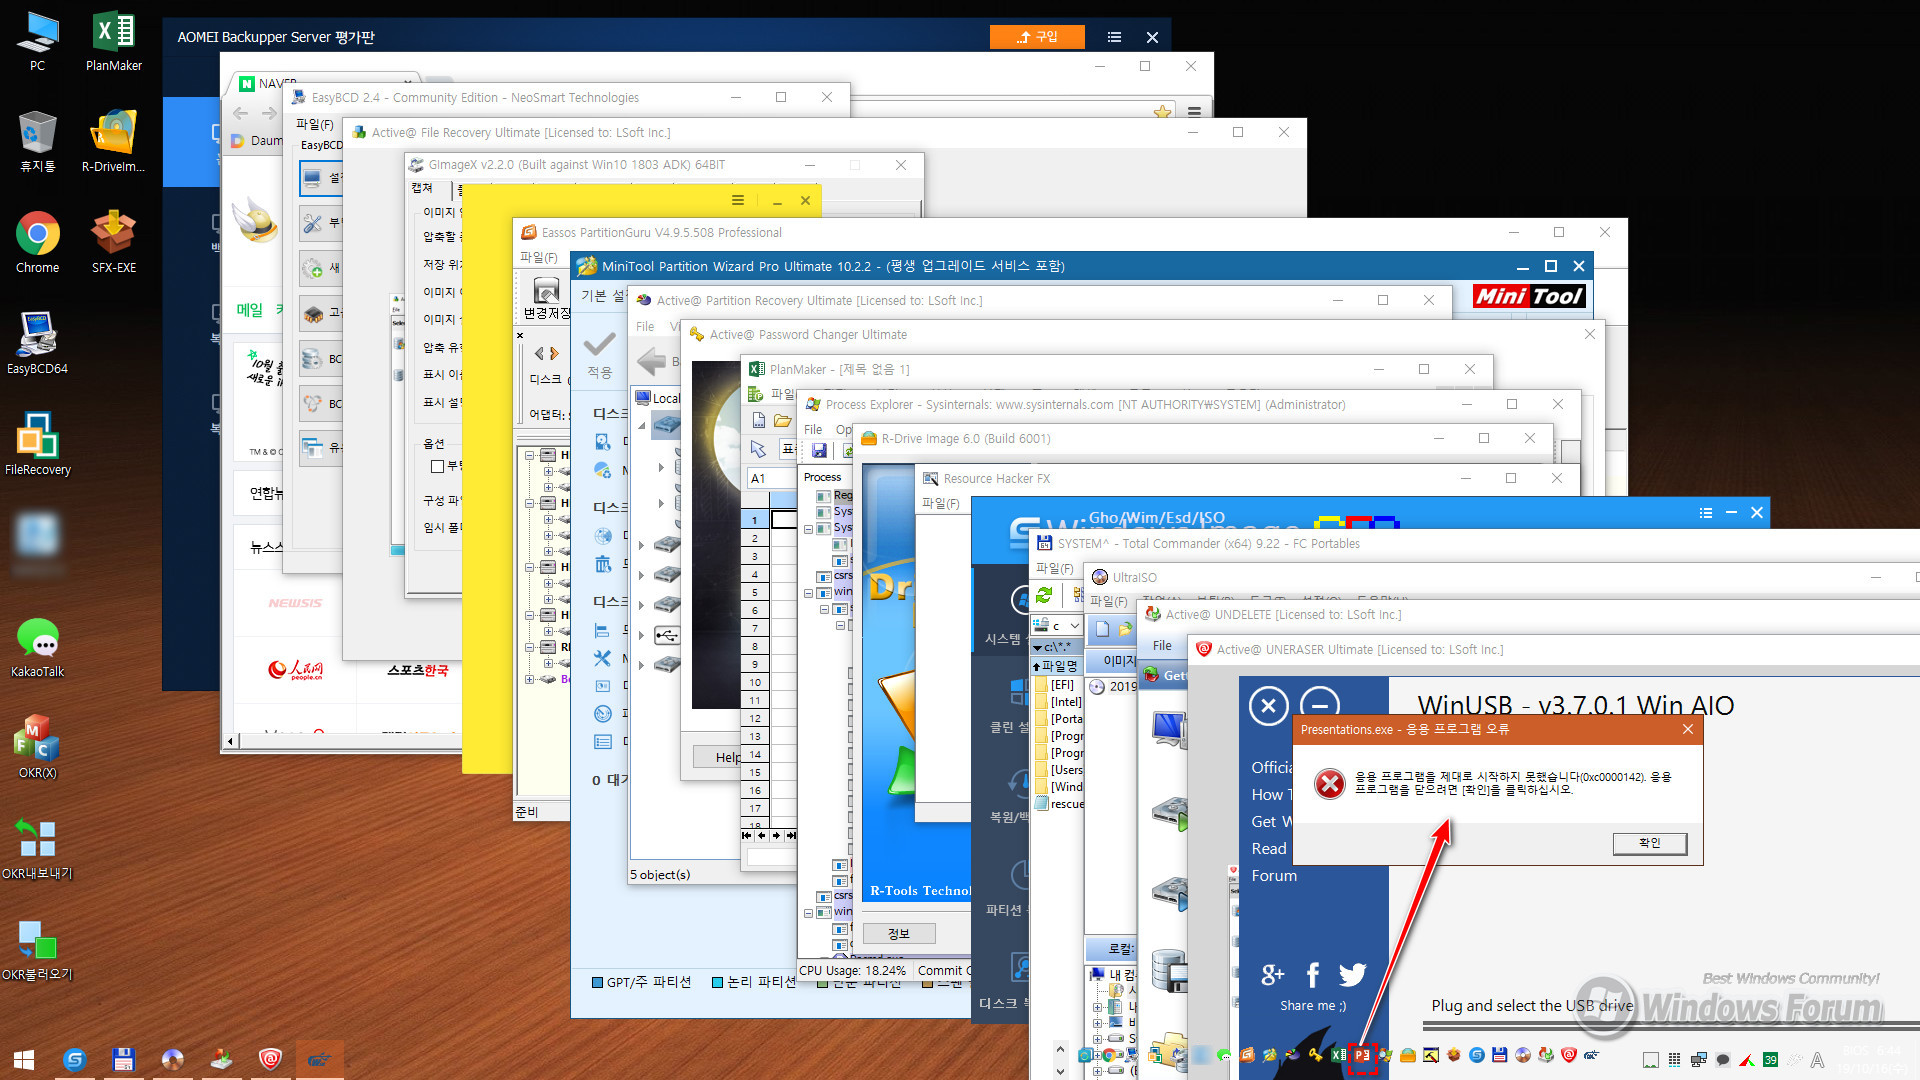
Task: Click the save icon in Process Explorer toolbar
Action: click(x=819, y=450)
